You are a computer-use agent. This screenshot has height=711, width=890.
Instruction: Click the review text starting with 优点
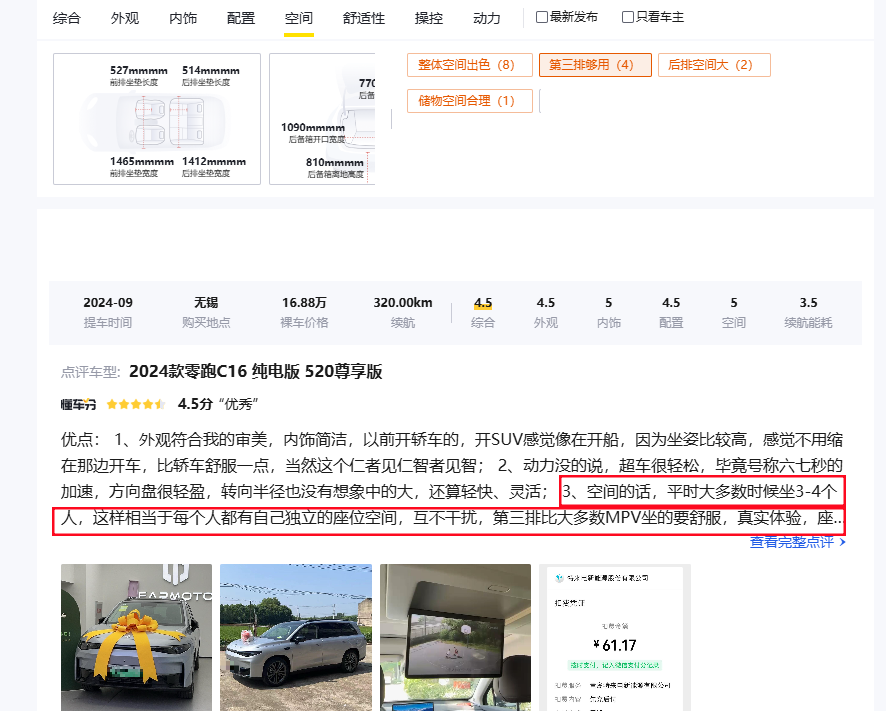[452, 479]
